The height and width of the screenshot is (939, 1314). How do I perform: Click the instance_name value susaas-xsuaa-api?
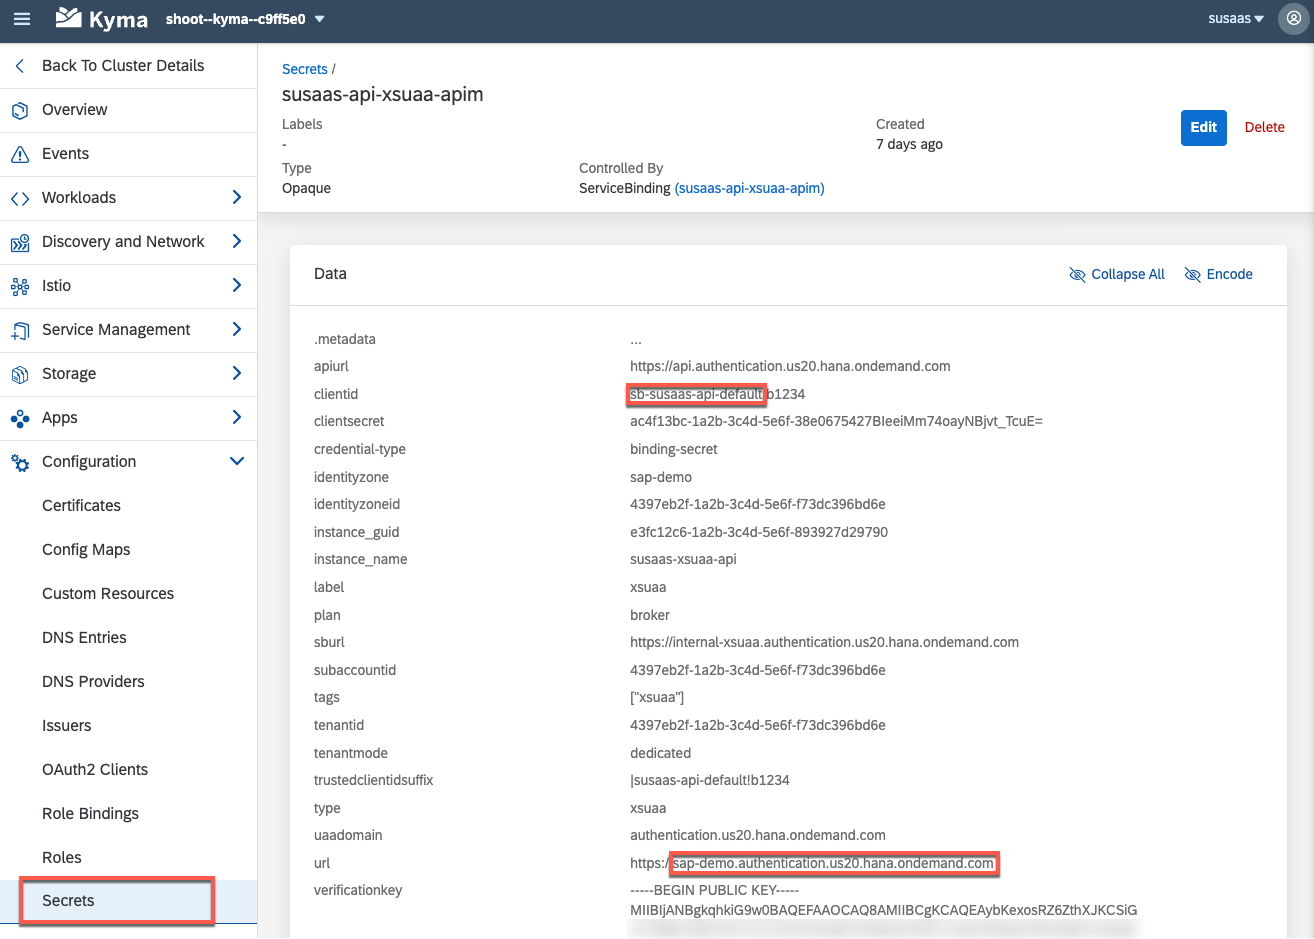coord(683,559)
